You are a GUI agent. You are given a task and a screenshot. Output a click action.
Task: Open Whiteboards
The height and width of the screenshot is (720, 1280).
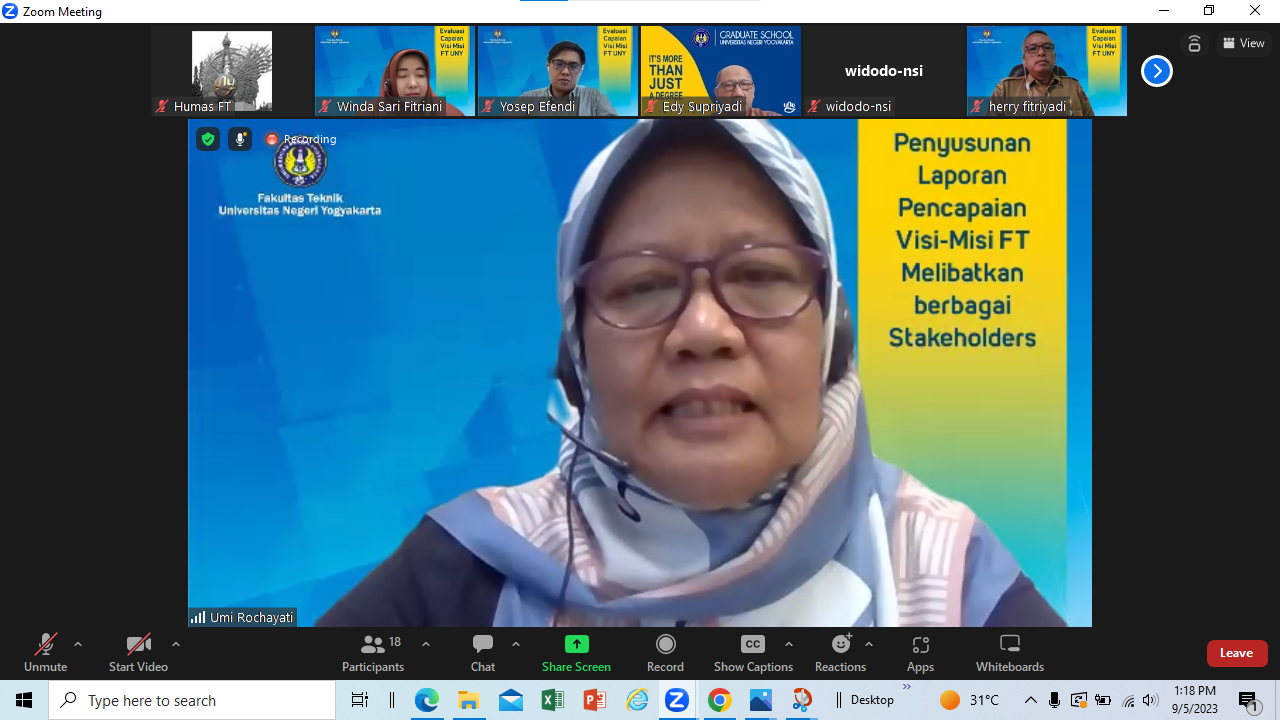(1009, 652)
